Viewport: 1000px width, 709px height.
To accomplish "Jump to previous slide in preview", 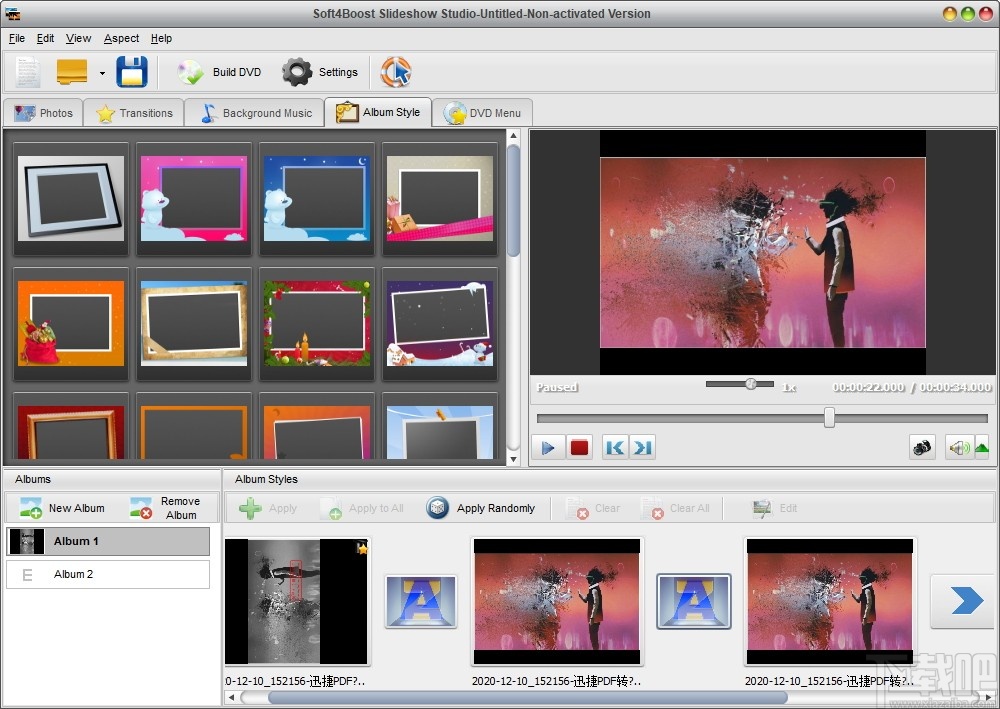I will 615,447.
